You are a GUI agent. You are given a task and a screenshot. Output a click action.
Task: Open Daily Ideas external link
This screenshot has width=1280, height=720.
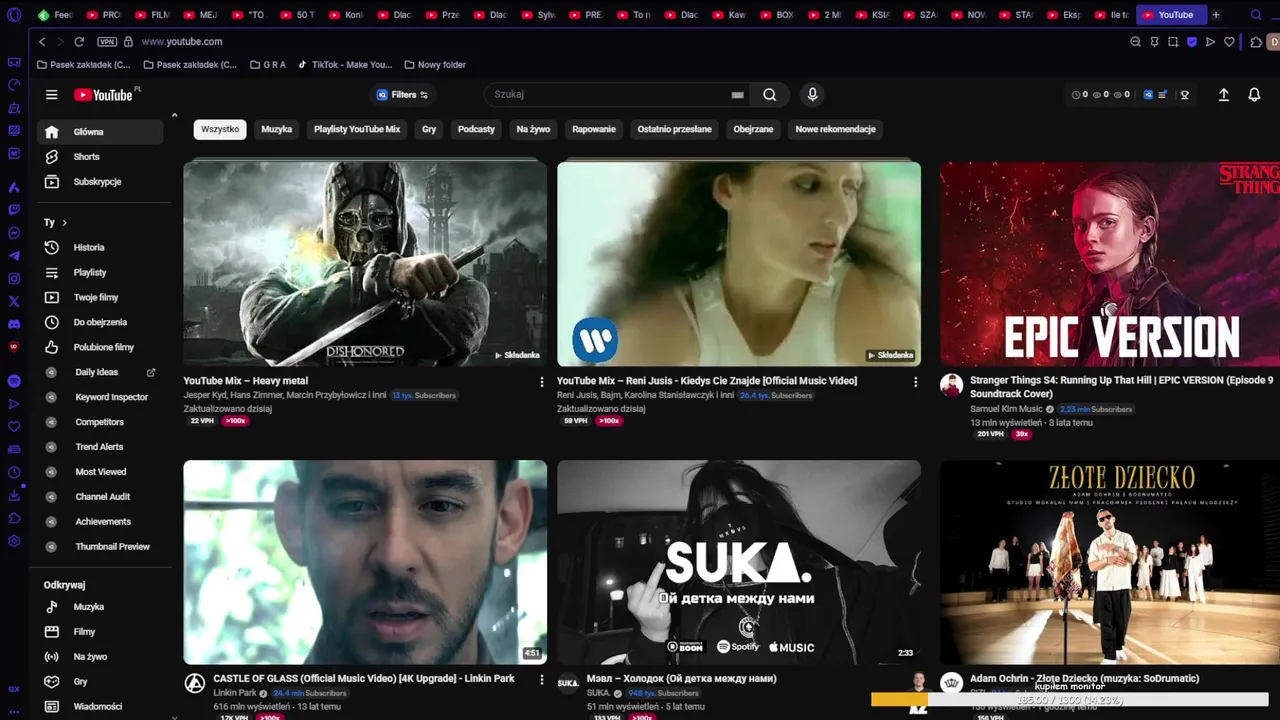point(151,372)
